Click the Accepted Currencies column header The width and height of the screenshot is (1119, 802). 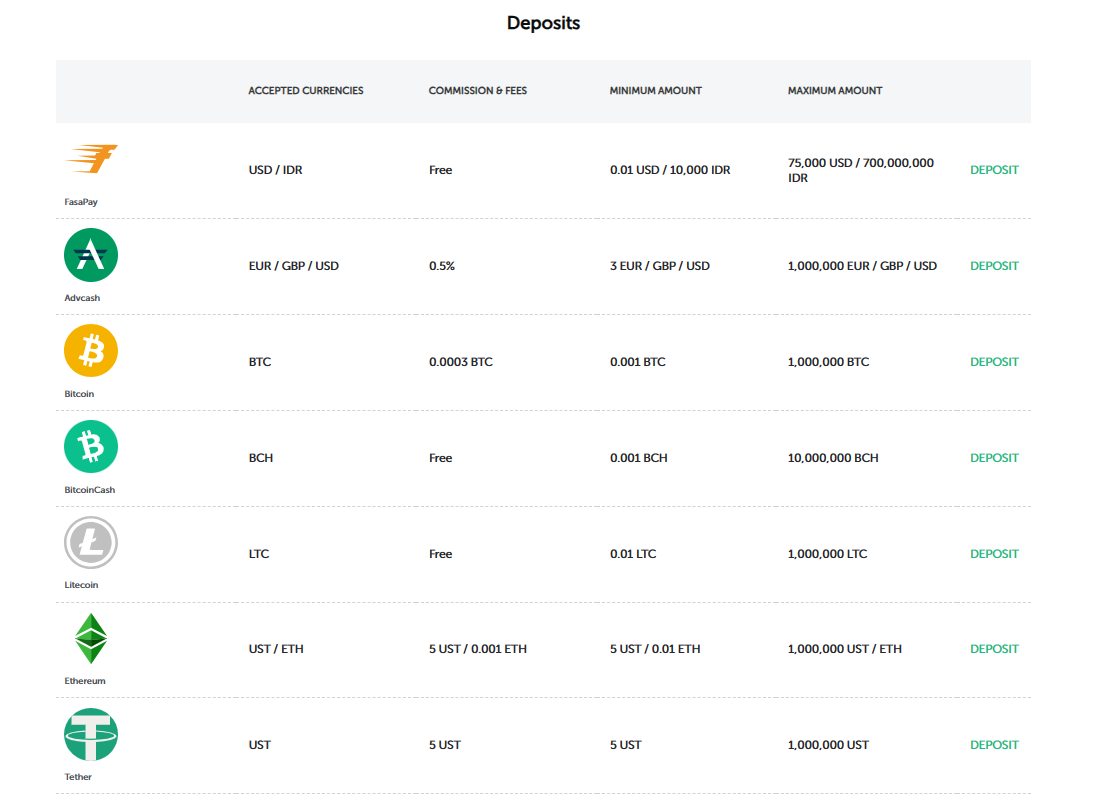(306, 91)
